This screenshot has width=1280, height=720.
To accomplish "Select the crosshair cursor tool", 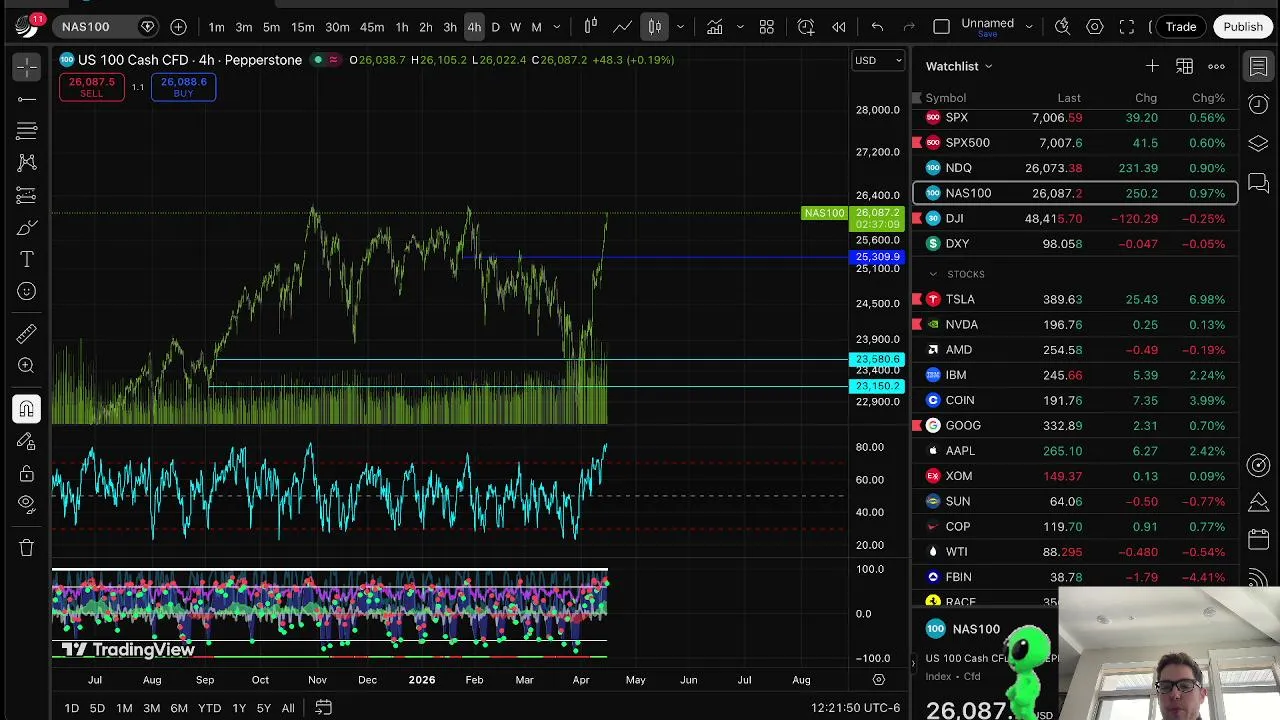I will [27, 67].
